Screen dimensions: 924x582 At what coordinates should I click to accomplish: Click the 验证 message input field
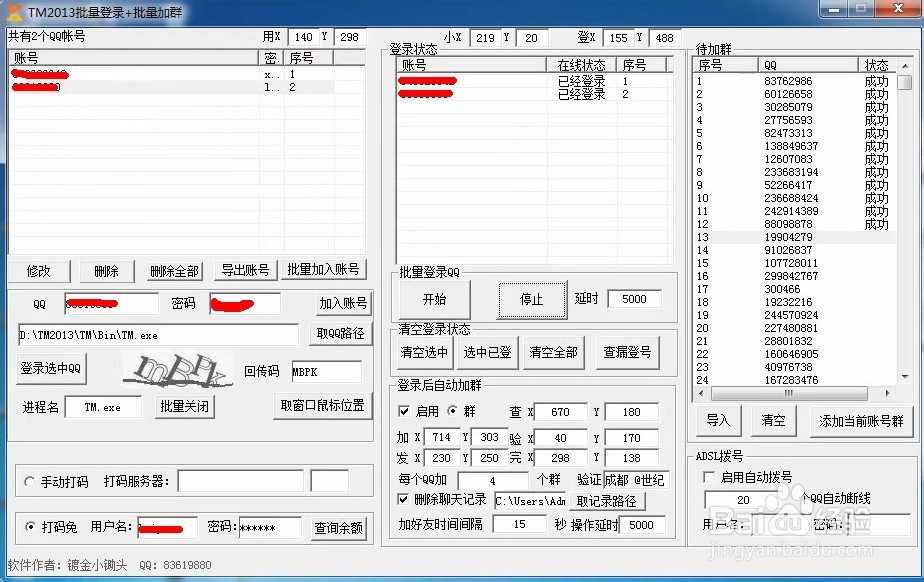636,480
